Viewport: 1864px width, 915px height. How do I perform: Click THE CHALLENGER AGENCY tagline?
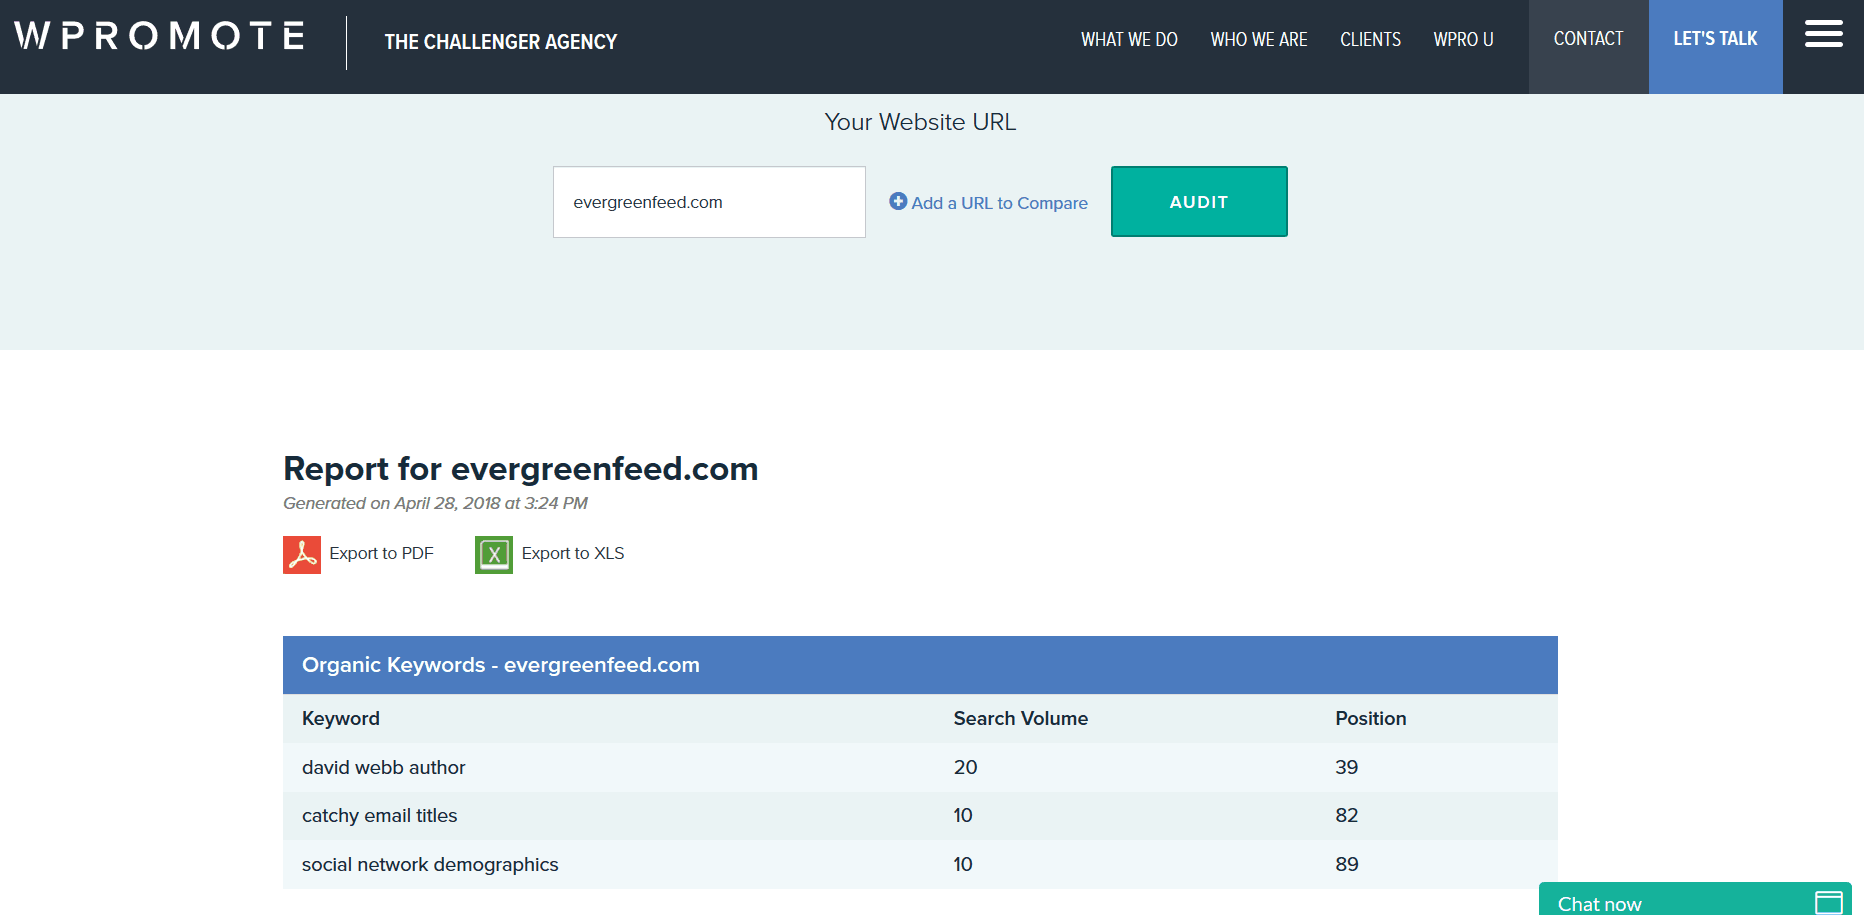click(500, 42)
